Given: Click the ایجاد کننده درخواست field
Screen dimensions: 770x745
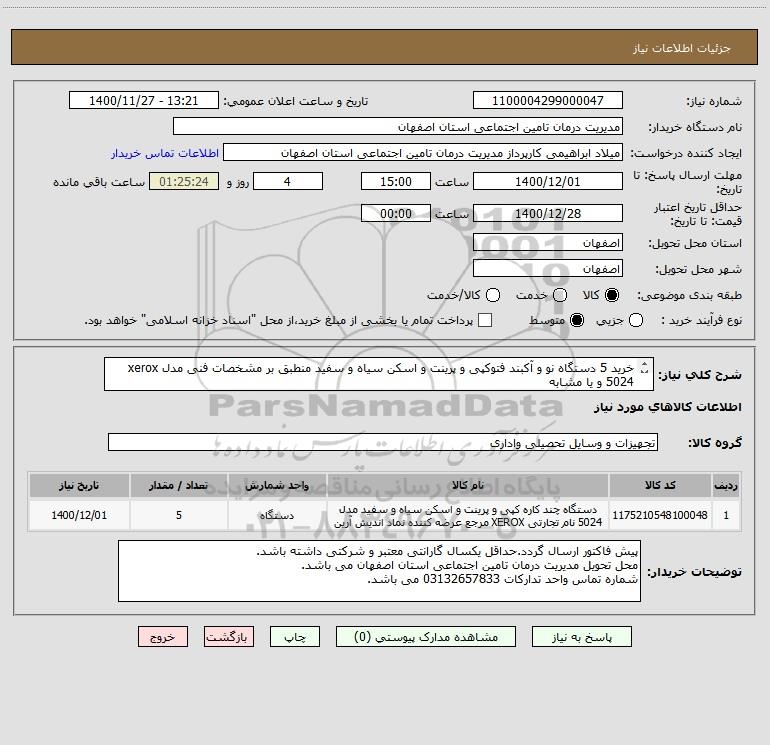Looking at the screenshot, I should 423,152.
